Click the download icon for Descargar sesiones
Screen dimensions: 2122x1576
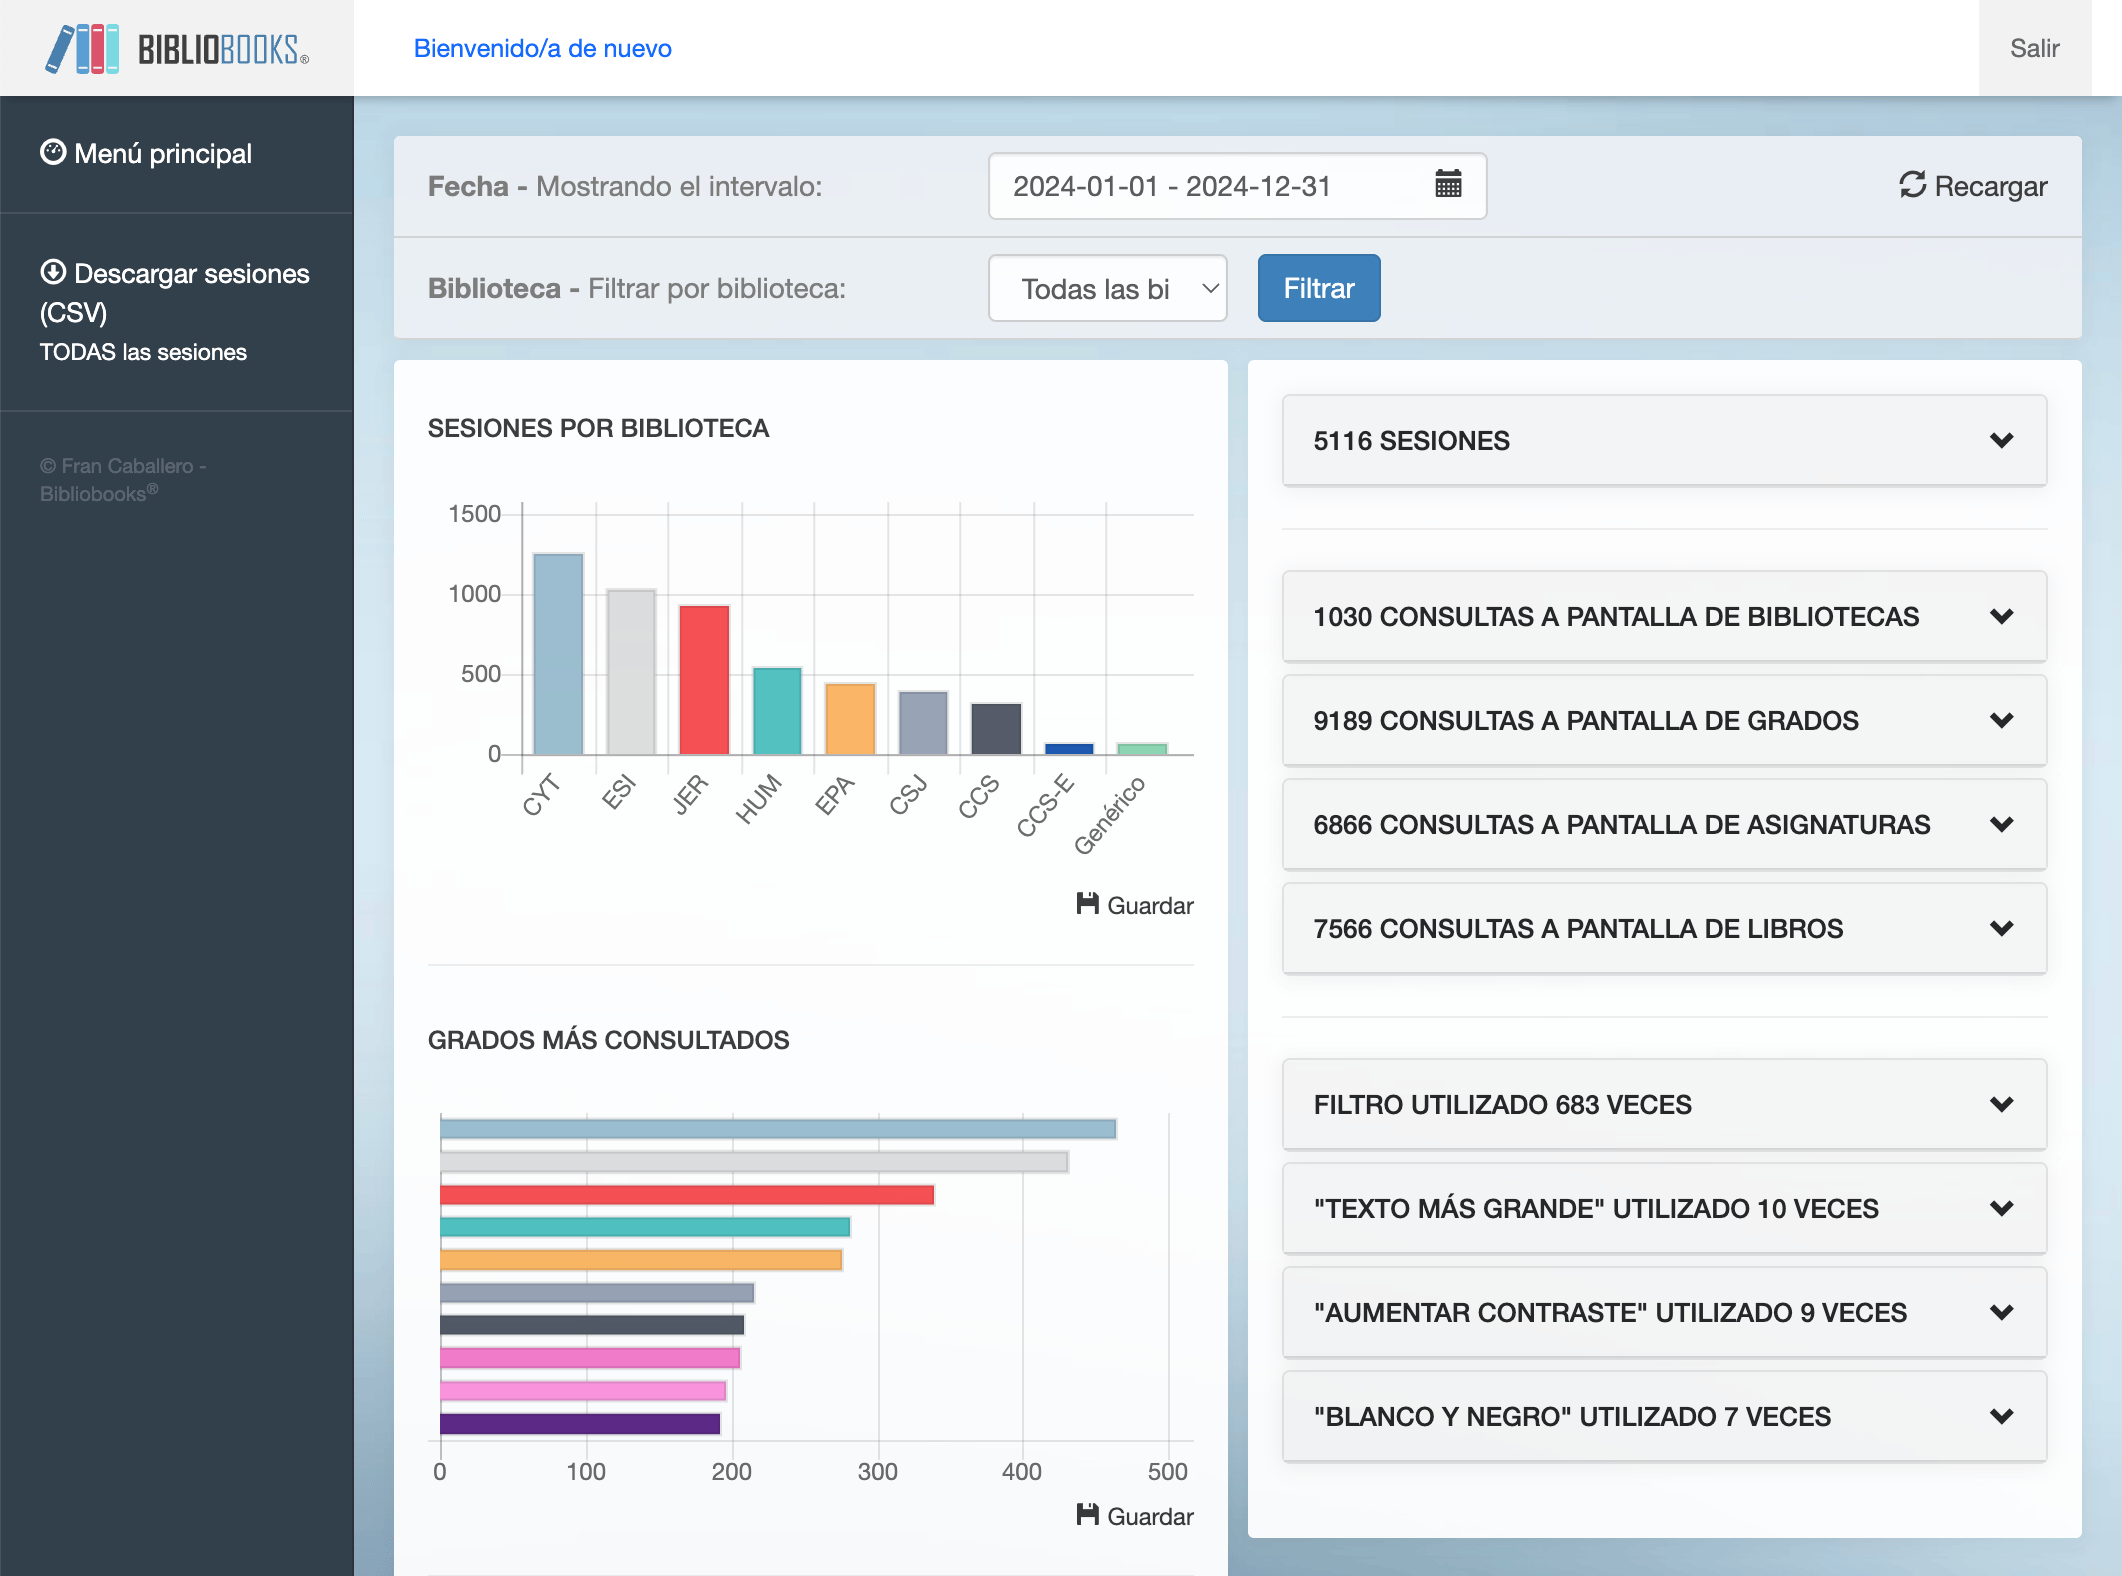coord(53,271)
